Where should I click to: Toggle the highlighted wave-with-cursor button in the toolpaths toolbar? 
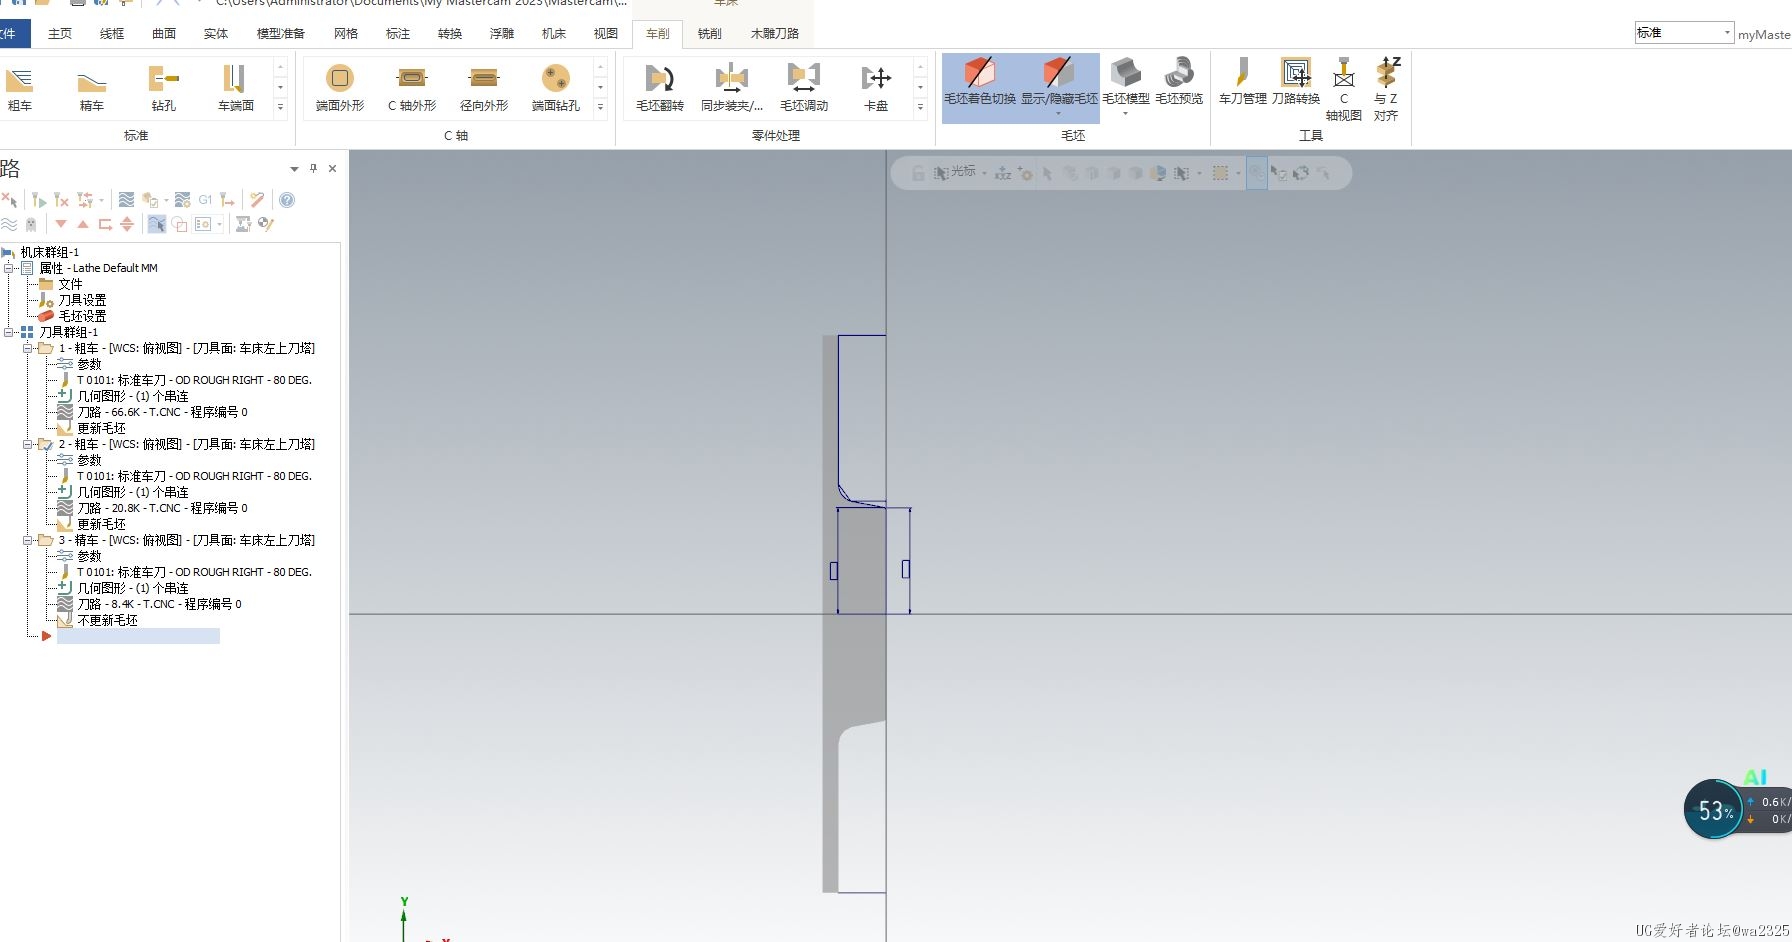[x=157, y=224]
